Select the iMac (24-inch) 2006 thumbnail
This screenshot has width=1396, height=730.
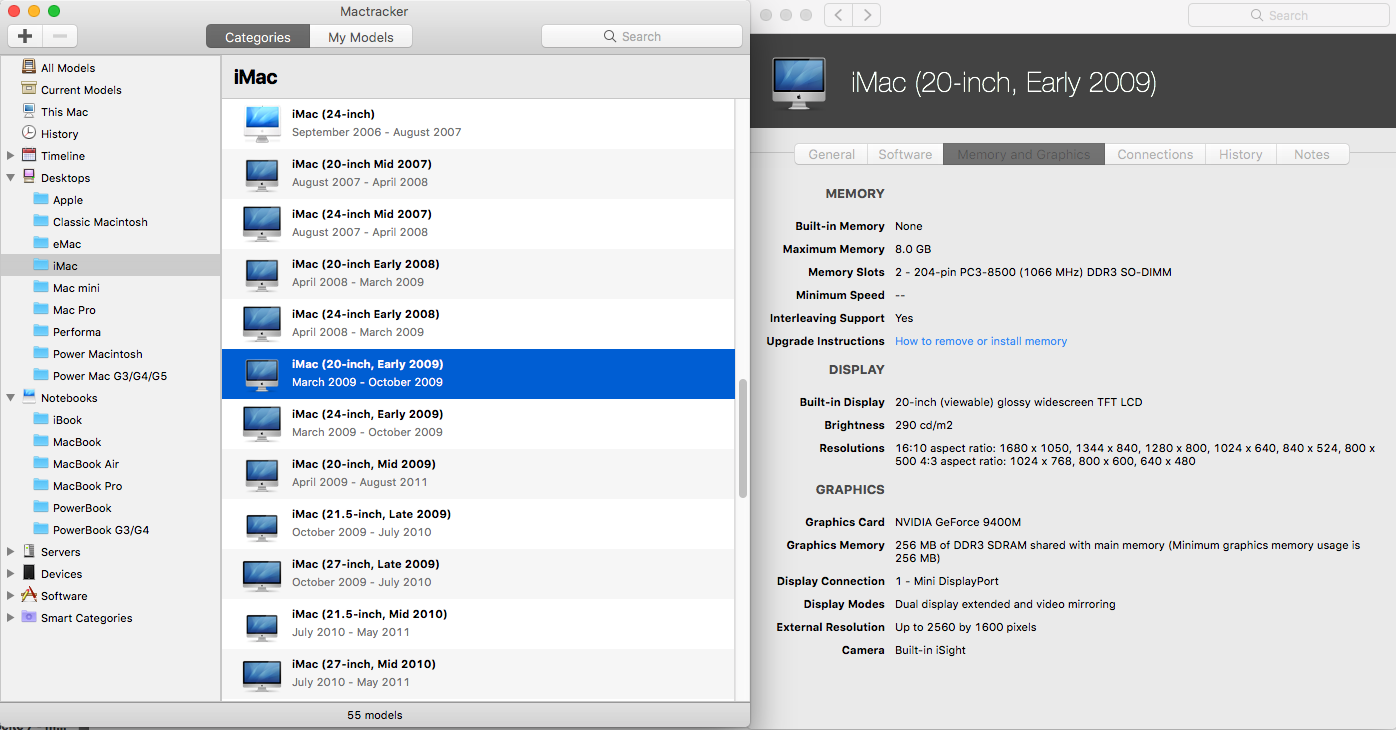[262, 123]
